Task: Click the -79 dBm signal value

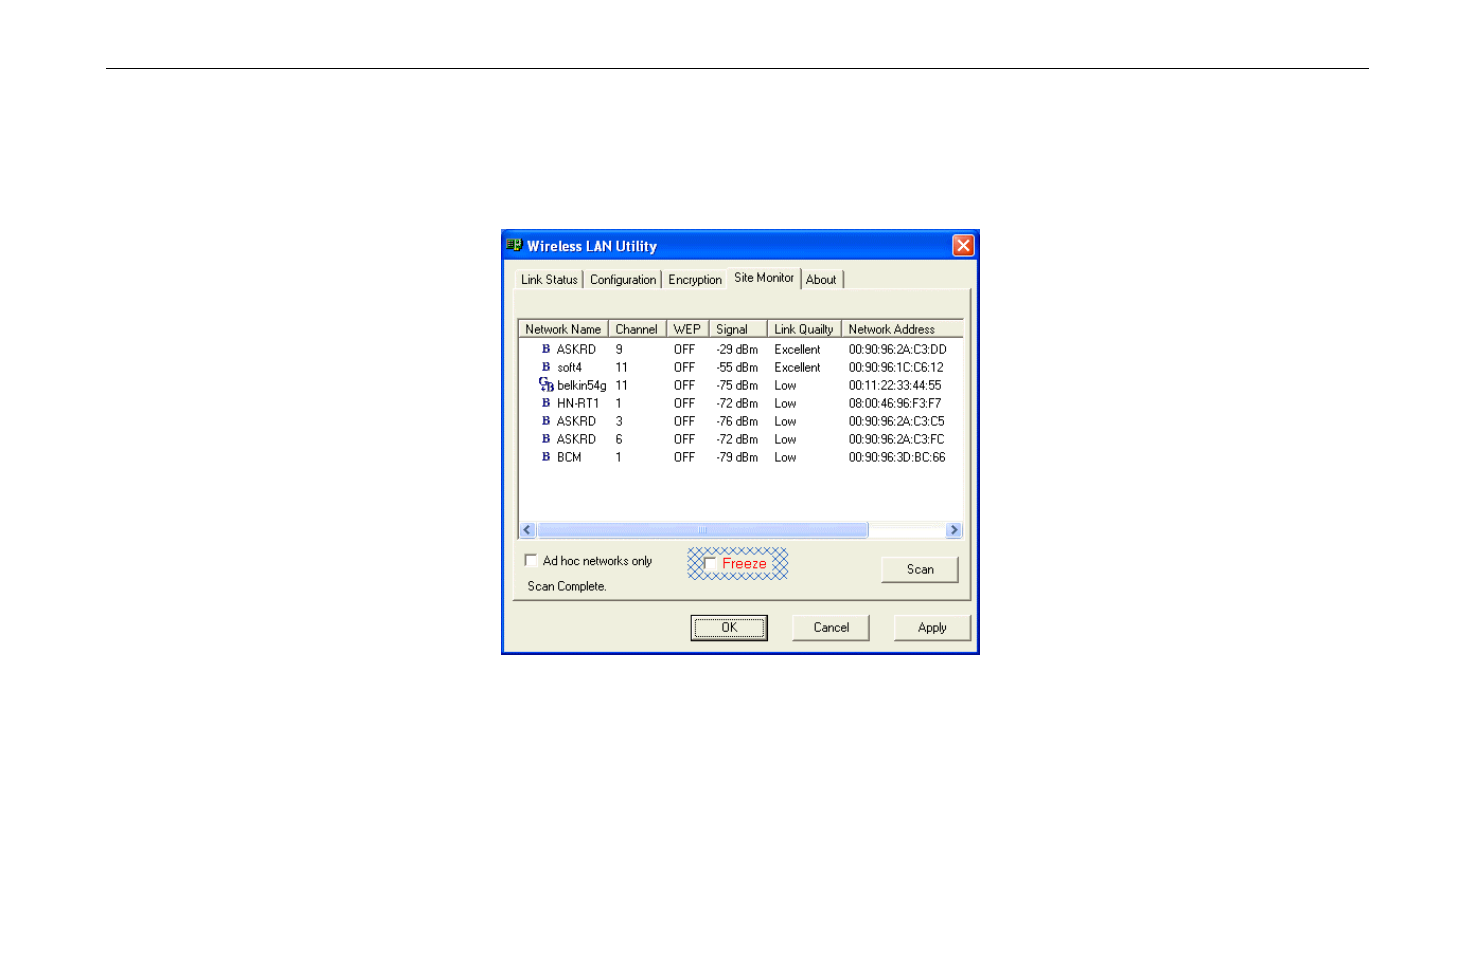Action: (737, 458)
